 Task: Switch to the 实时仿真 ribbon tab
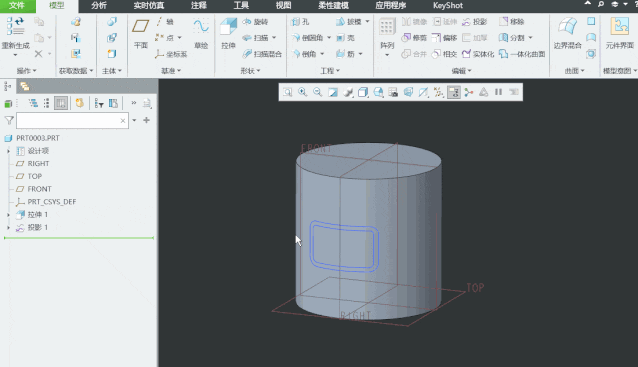[x=149, y=6]
